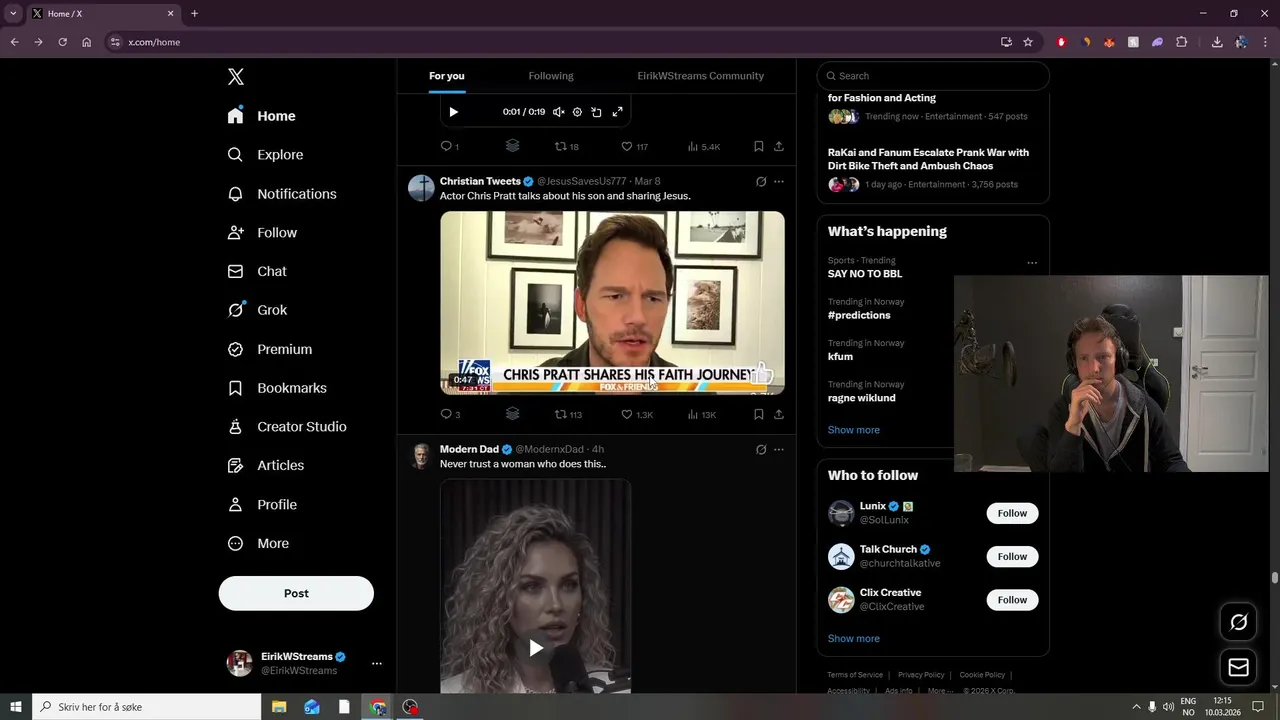Click the Profile icon in sidebar

tap(236, 504)
